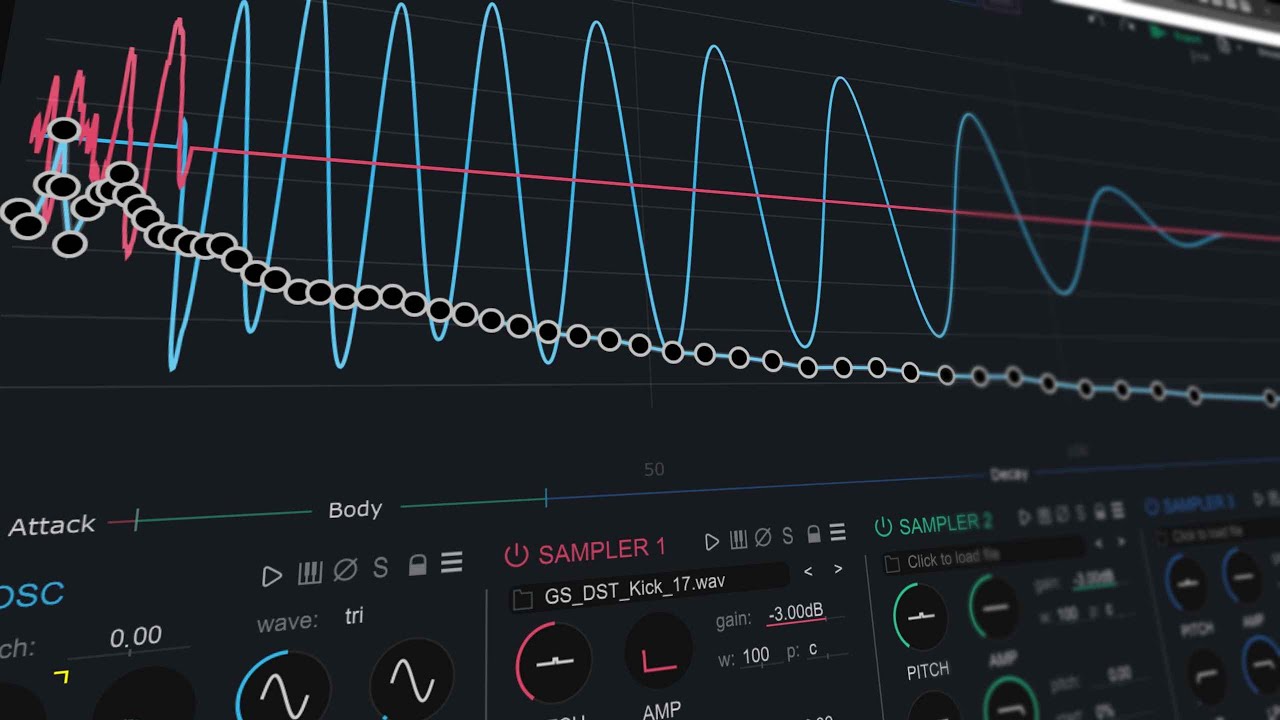Viewport: 1280px width, 720px height.
Task: Click the Sampler 2 PITCH knob
Action: 921,616
